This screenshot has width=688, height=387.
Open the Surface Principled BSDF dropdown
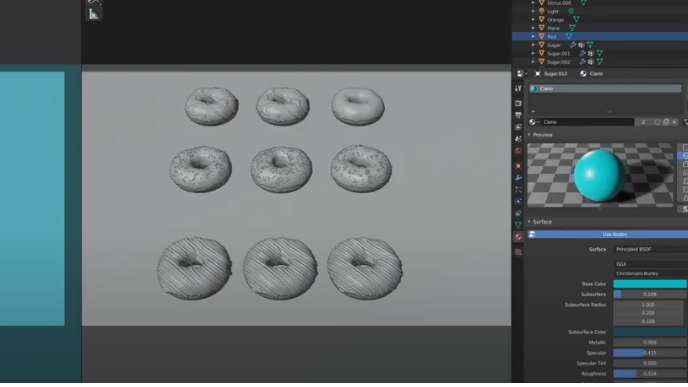pos(650,249)
